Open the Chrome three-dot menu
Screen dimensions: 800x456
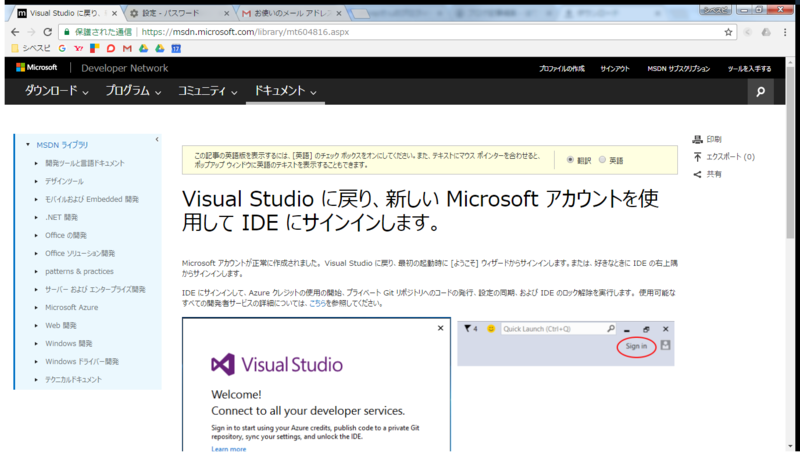point(785,32)
